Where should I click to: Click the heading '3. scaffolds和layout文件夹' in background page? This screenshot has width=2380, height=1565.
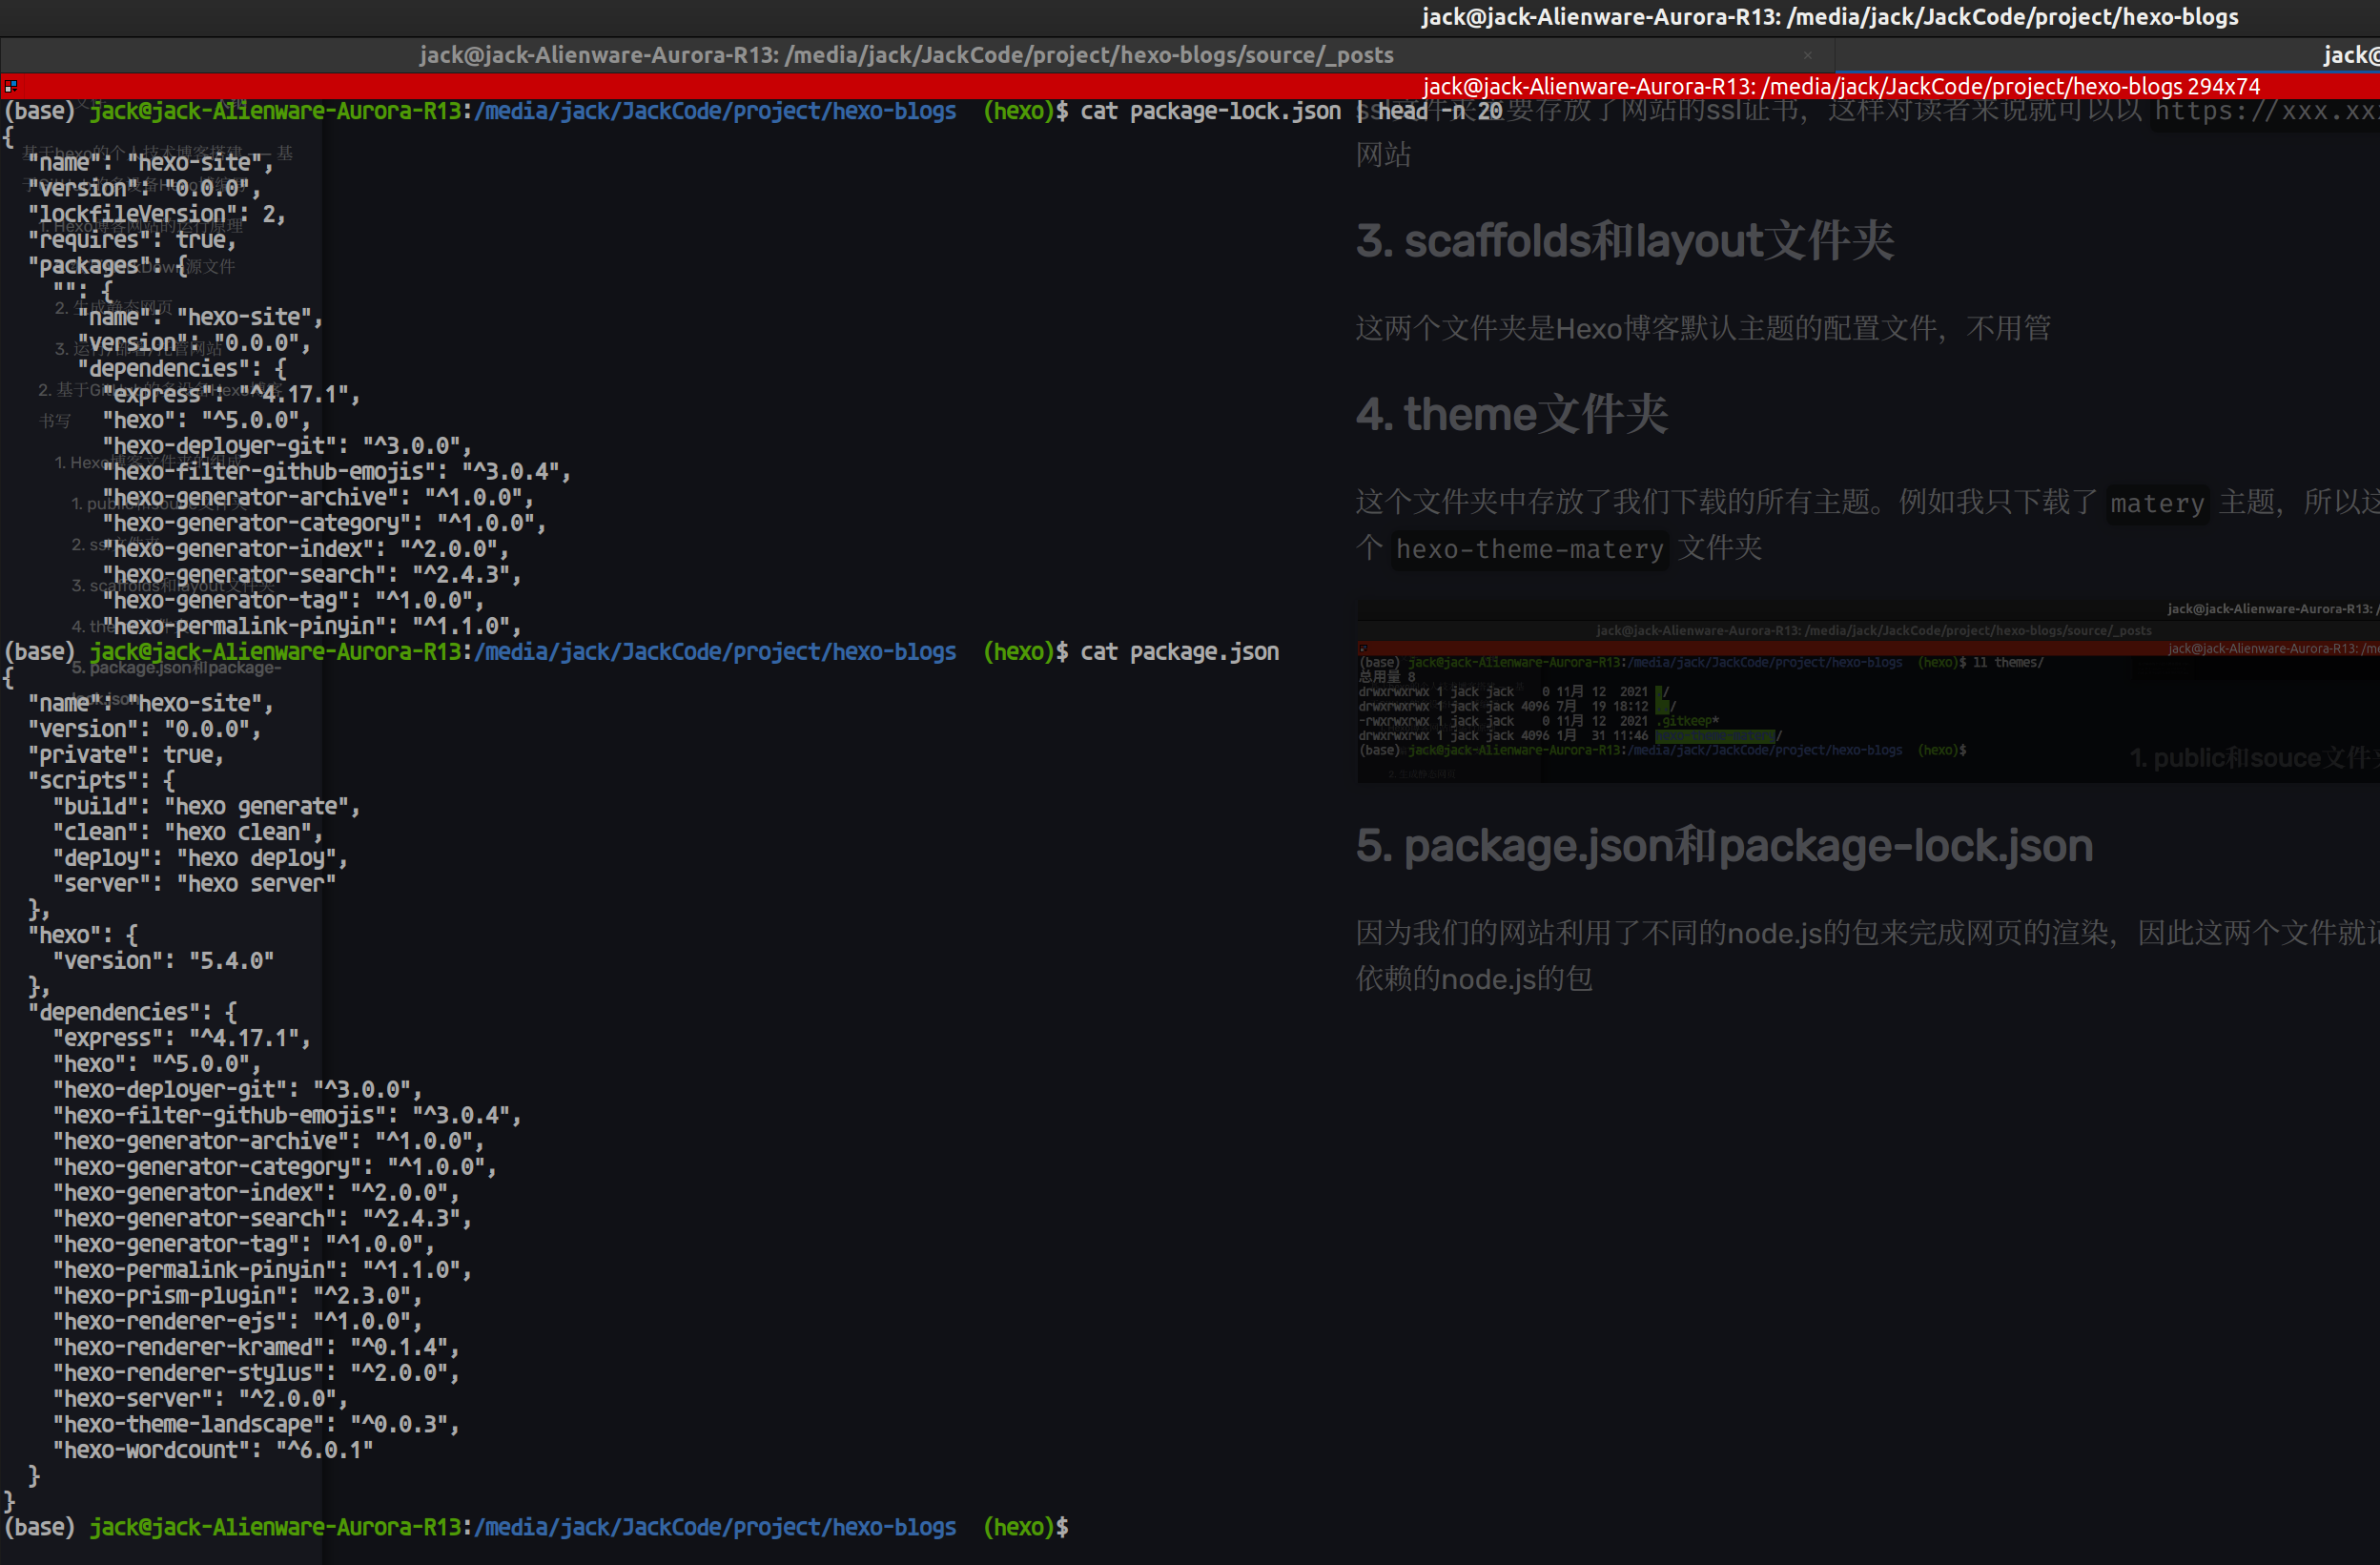pyautogui.click(x=1625, y=241)
